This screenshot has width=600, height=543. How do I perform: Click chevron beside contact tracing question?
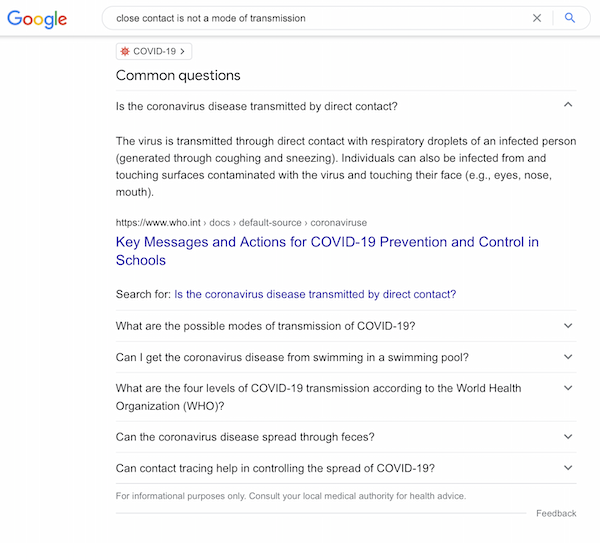tap(568, 467)
